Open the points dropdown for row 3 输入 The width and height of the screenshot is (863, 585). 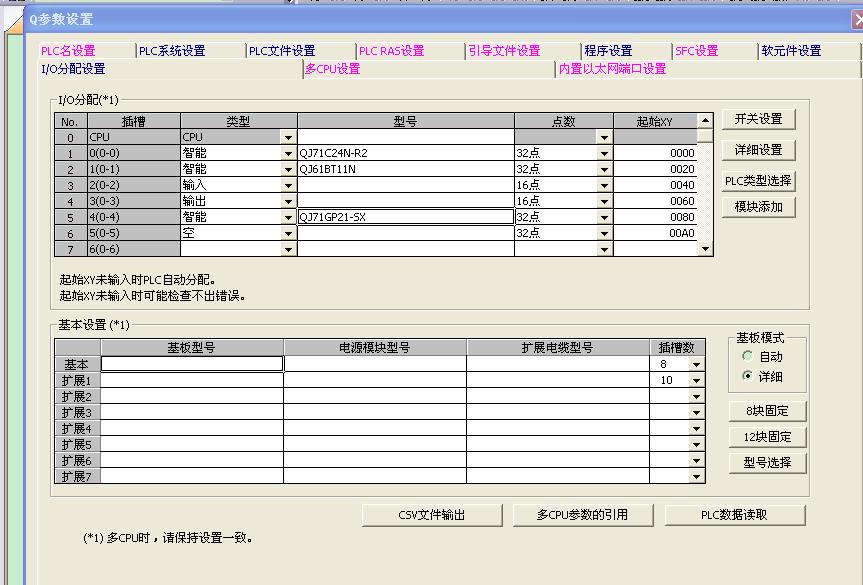(x=604, y=186)
